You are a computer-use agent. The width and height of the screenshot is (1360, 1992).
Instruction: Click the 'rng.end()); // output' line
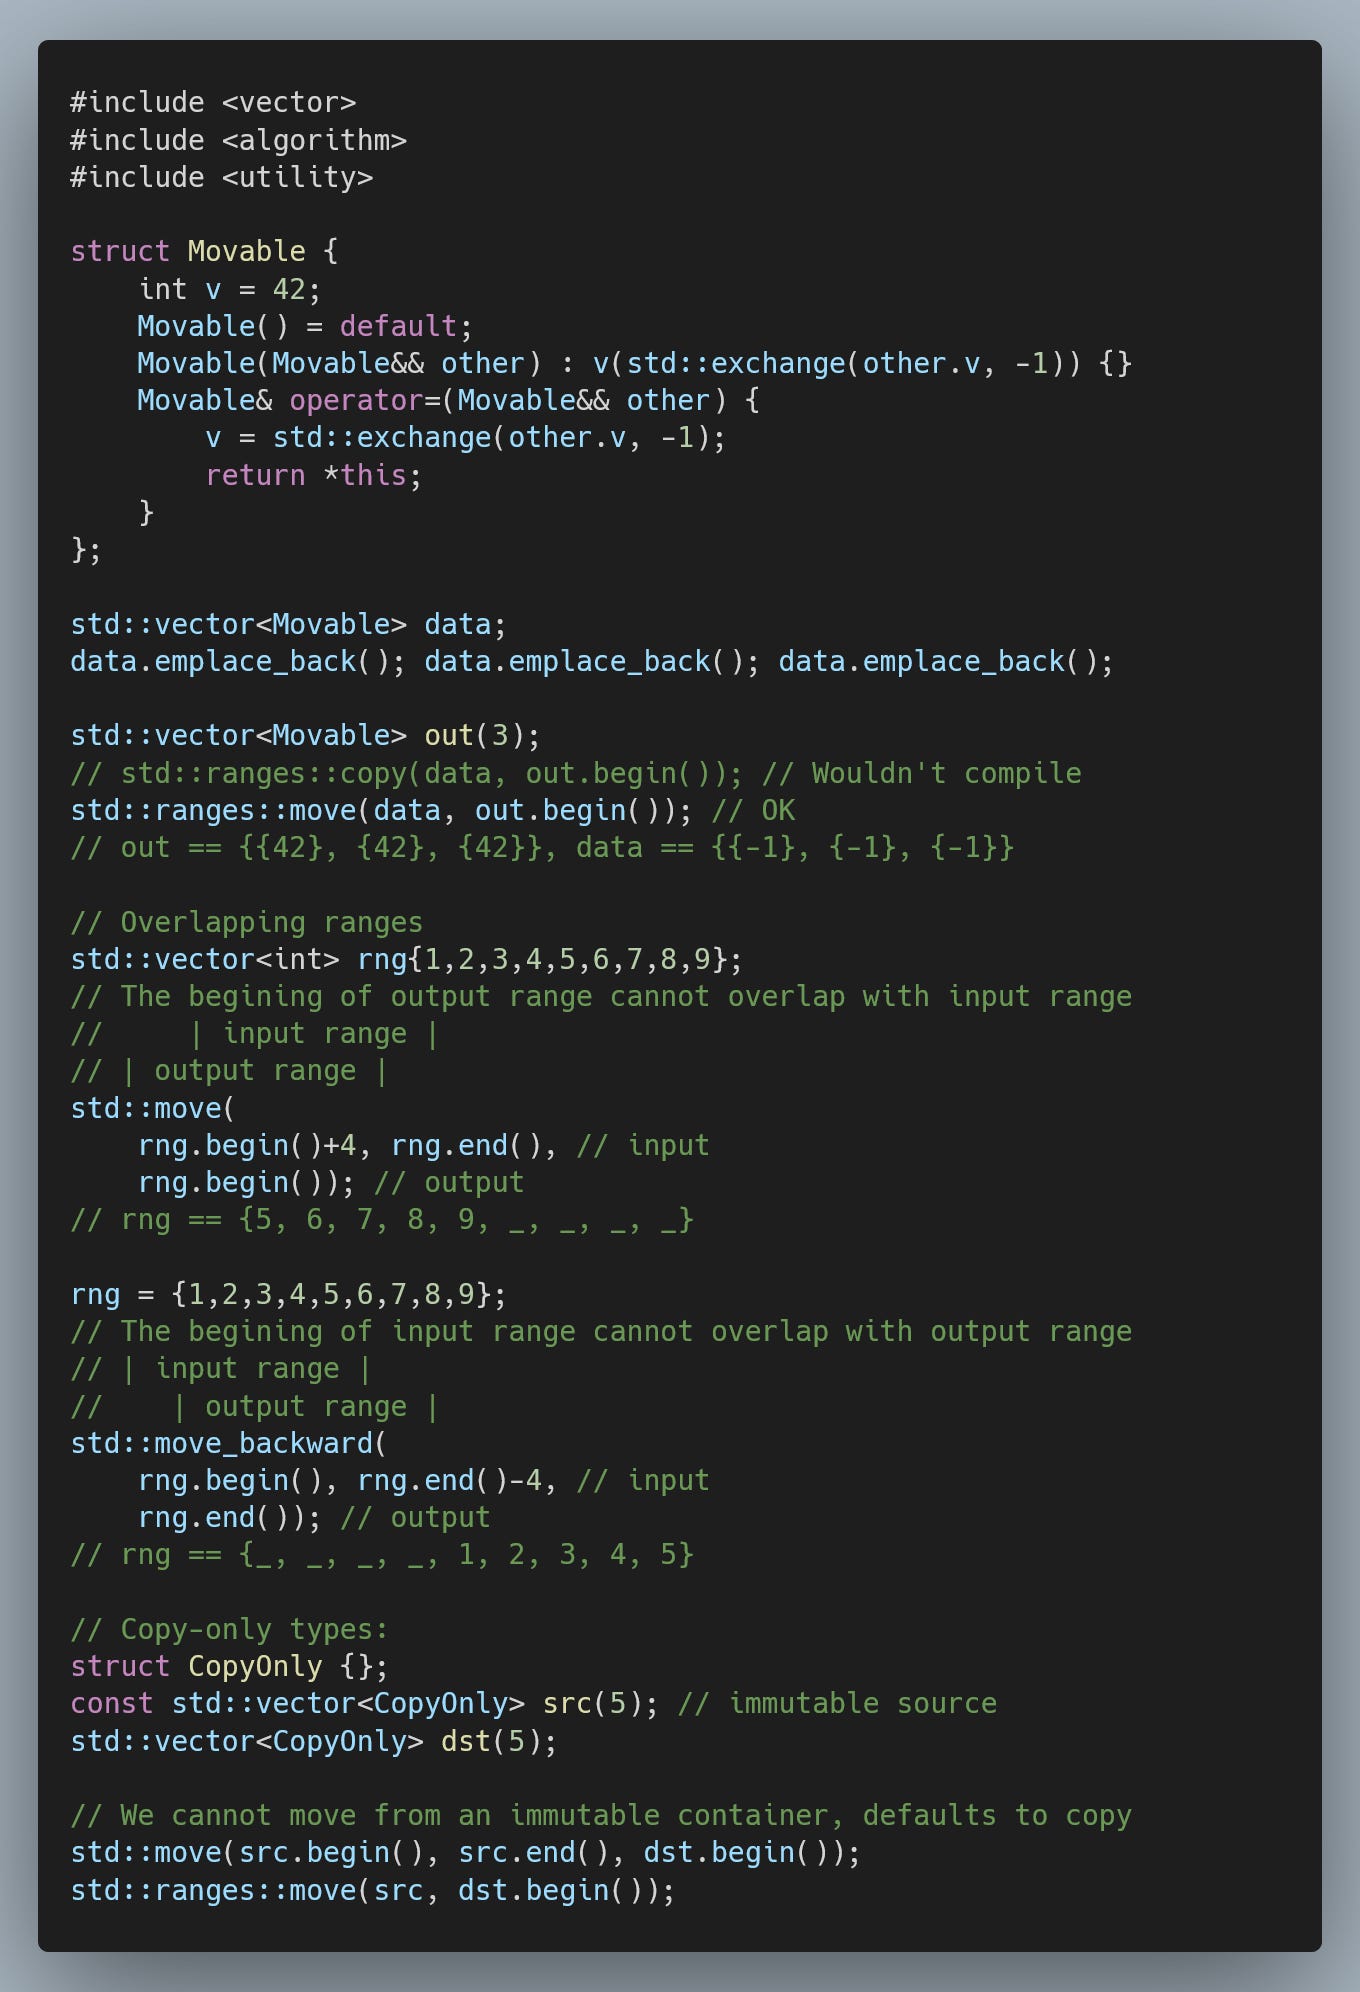coord(314,1518)
